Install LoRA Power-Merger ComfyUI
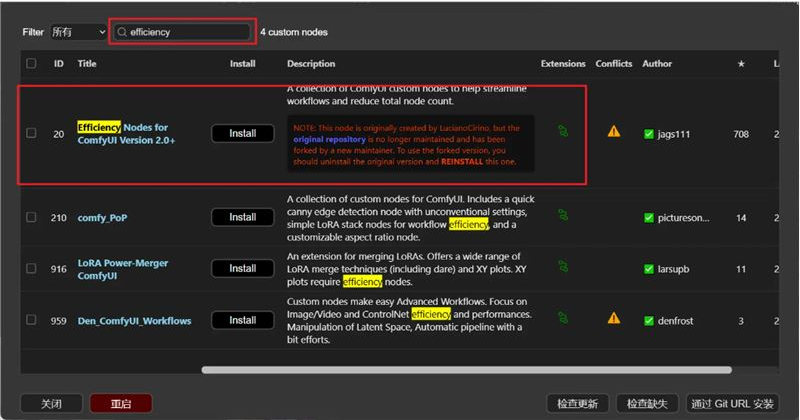This screenshot has width=800, height=420. [242, 268]
